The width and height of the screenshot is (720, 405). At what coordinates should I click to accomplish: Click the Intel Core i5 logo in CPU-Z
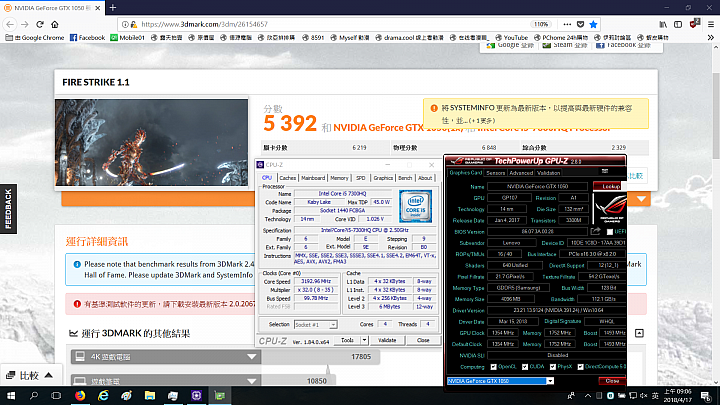416,207
